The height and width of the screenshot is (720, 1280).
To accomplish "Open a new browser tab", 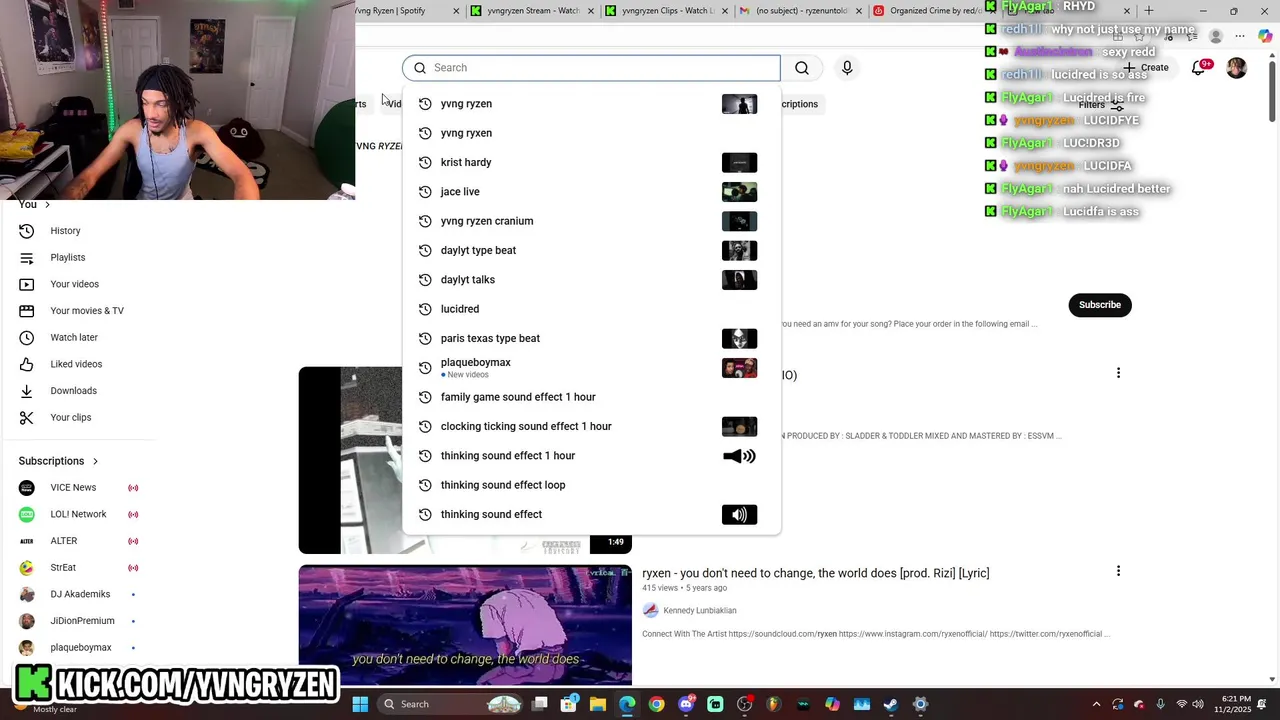I will (1148, 11).
